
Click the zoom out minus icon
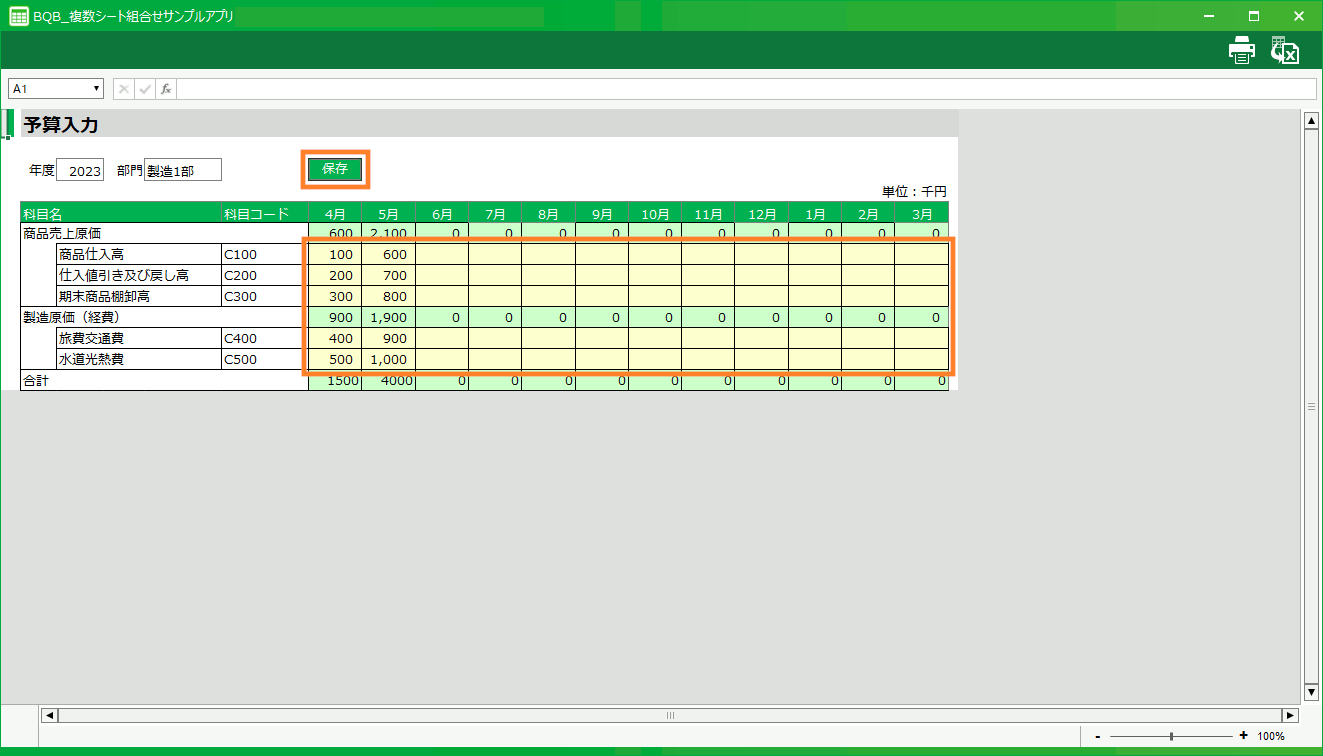click(1098, 736)
